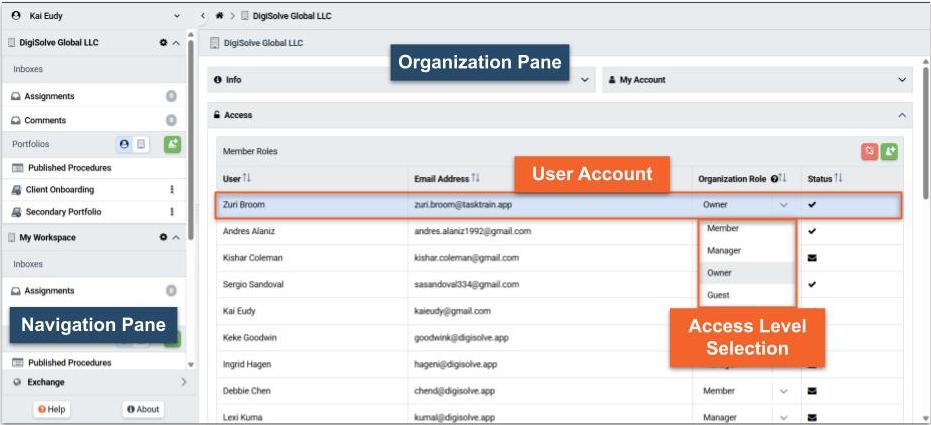Sort table by User column
Viewport: 931px width, 425px height.
tap(248, 179)
